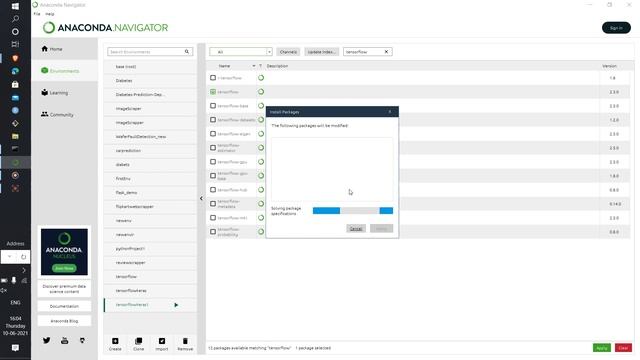Open the Anaconda Twitter link icon

(47, 340)
